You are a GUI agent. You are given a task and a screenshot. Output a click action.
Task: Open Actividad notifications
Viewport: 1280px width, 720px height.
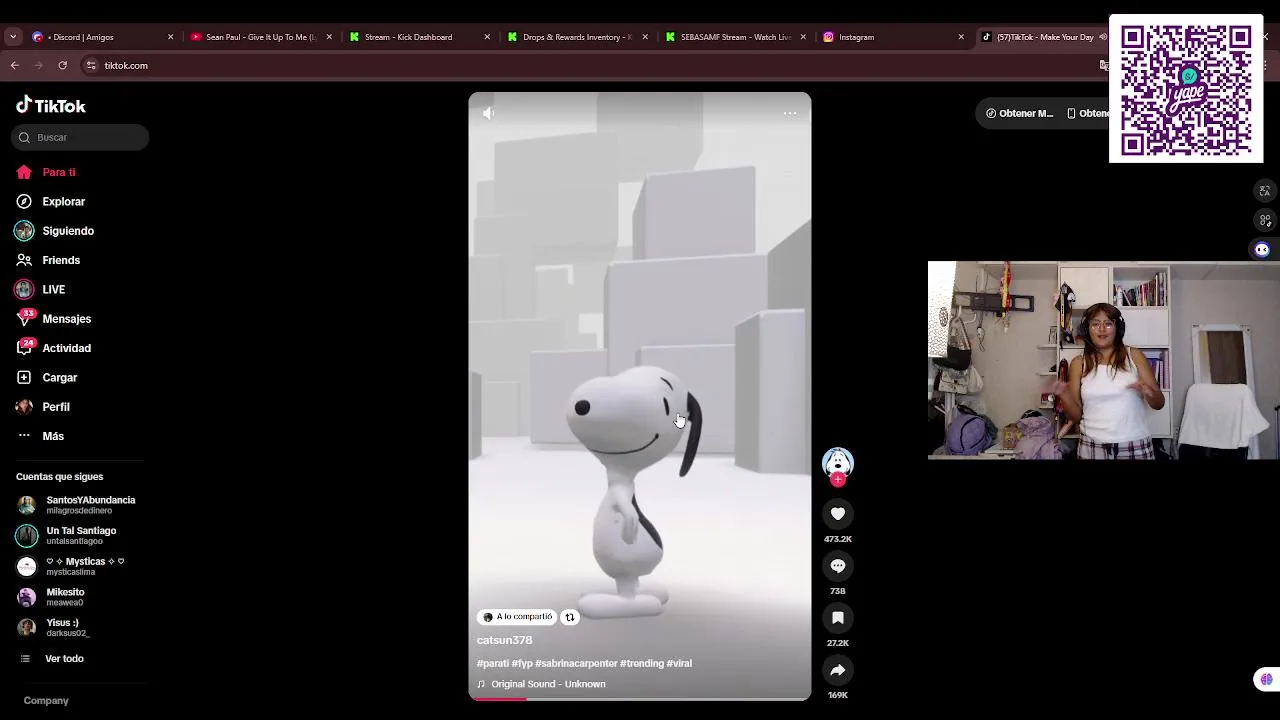pos(66,348)
